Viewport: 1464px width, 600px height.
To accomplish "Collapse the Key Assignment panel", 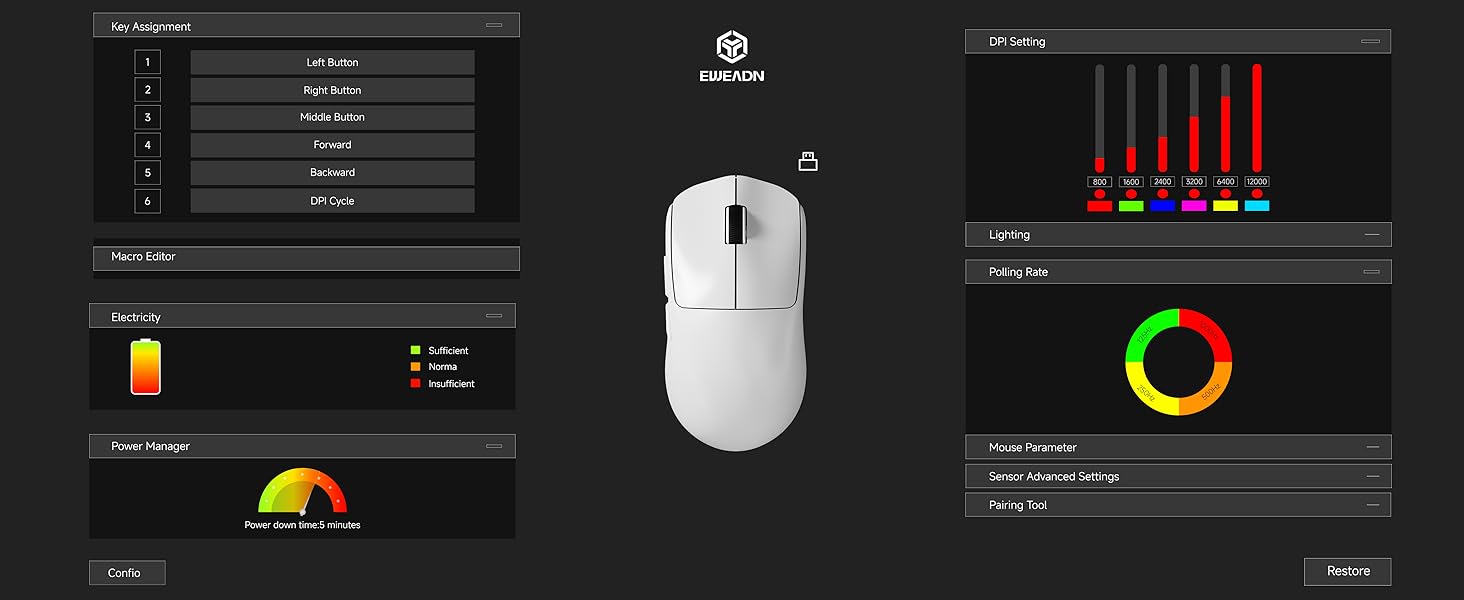I will point(494,24).
